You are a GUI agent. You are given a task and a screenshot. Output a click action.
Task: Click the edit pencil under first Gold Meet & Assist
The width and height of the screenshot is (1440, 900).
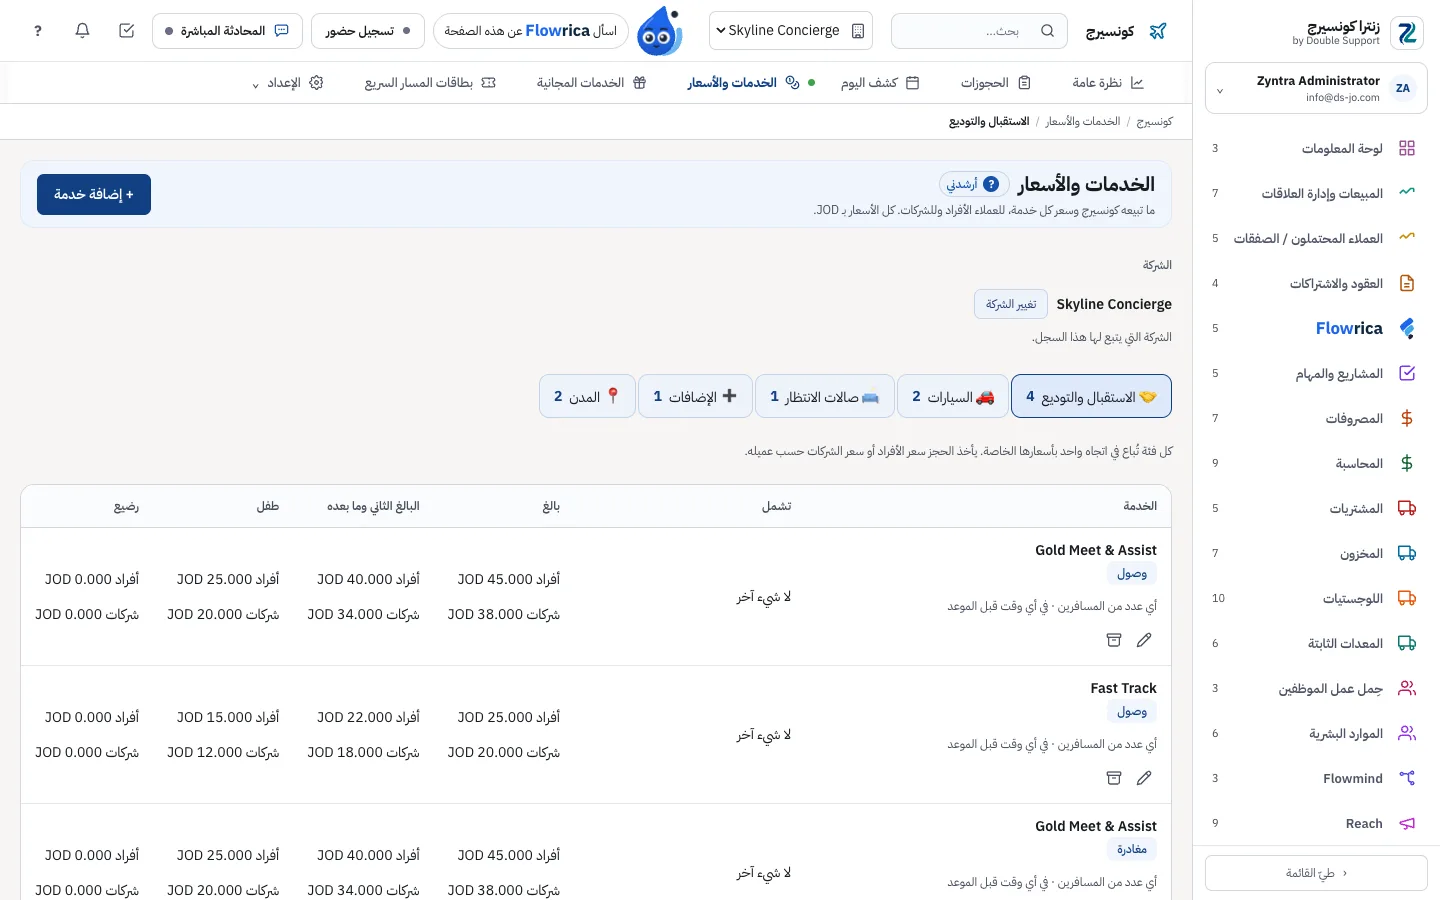click(x=1144, y=640)
